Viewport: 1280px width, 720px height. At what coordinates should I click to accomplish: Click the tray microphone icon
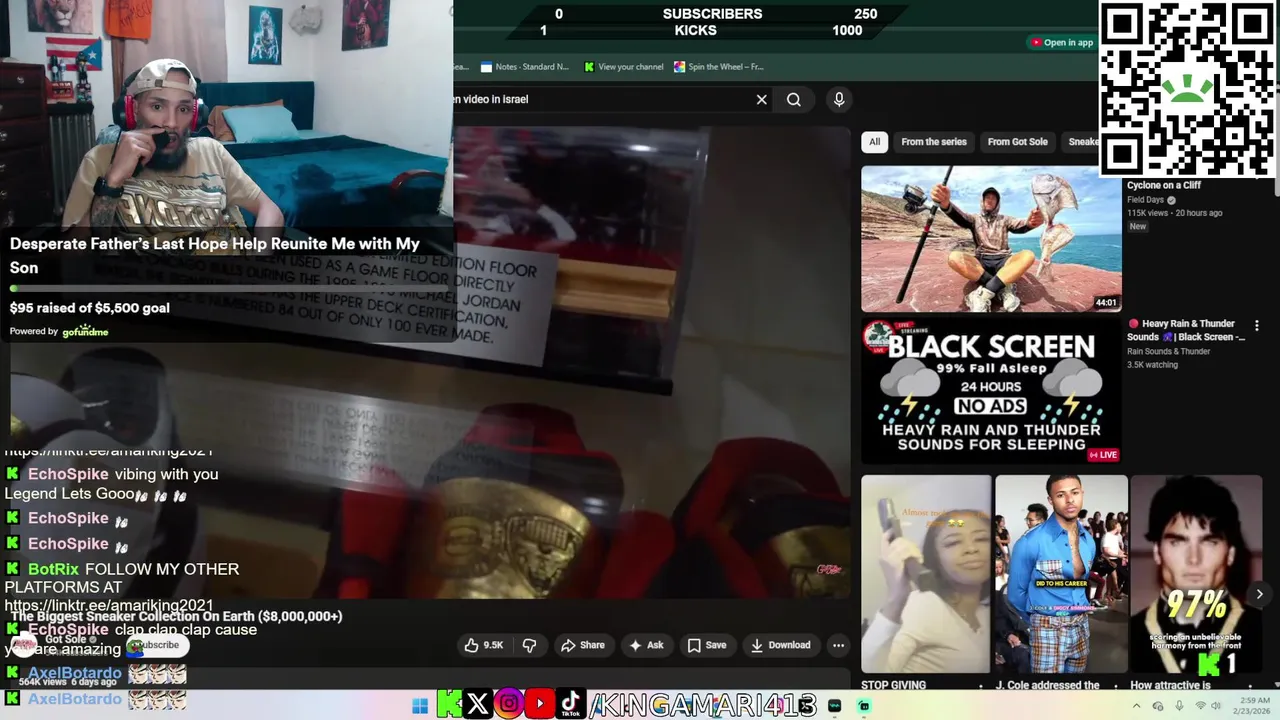point(1179,706)
